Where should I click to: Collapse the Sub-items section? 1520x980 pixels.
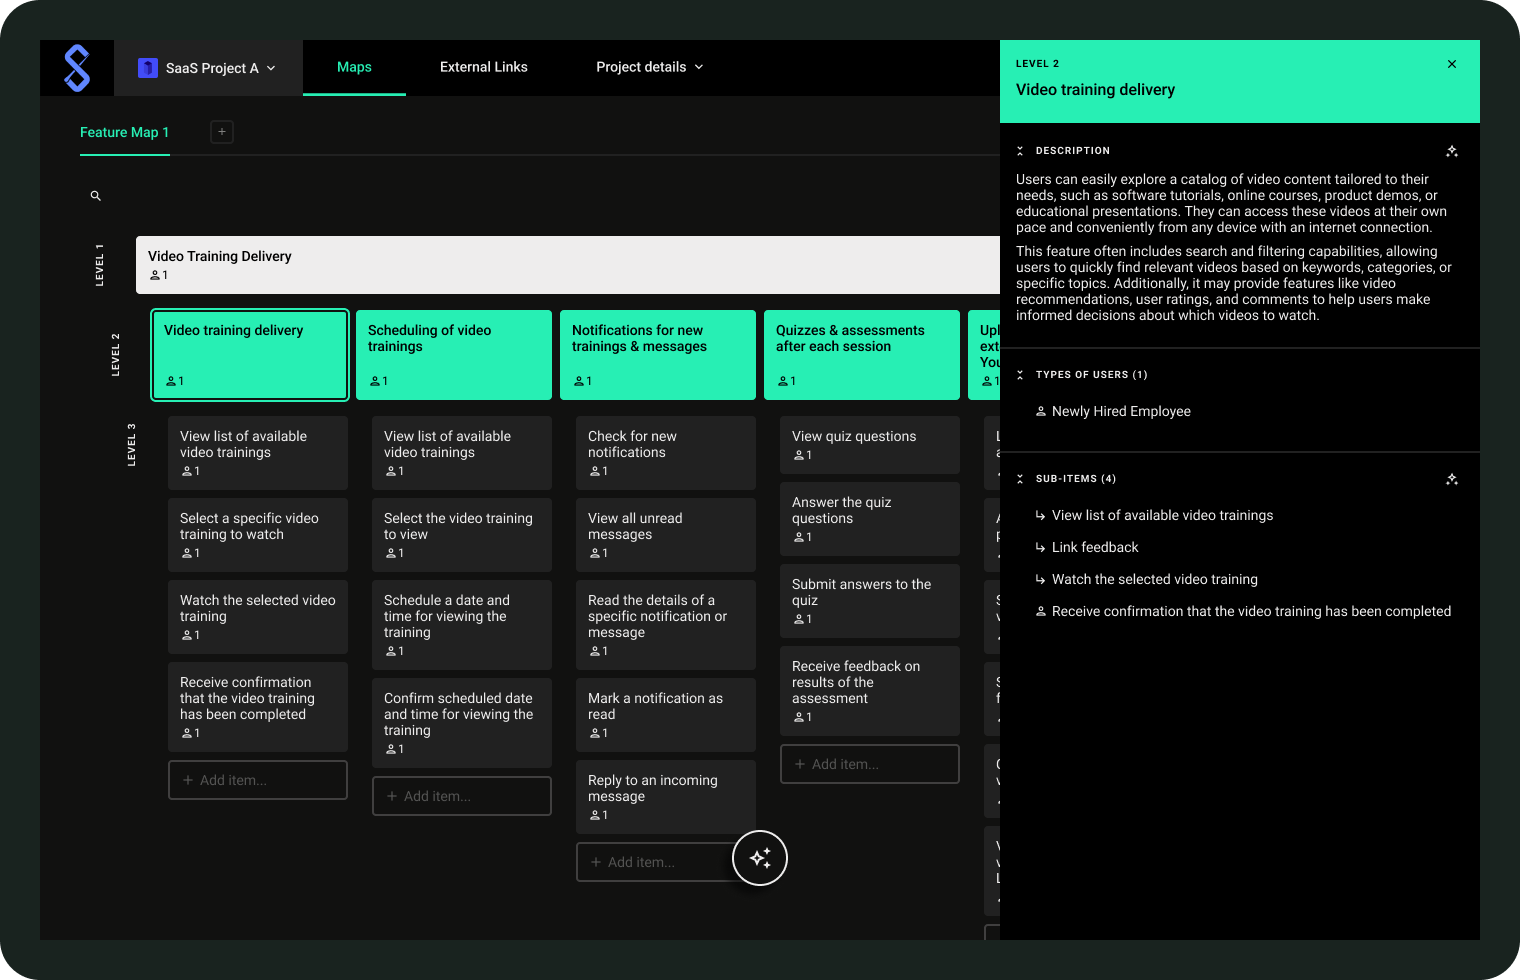point(1020,479)
